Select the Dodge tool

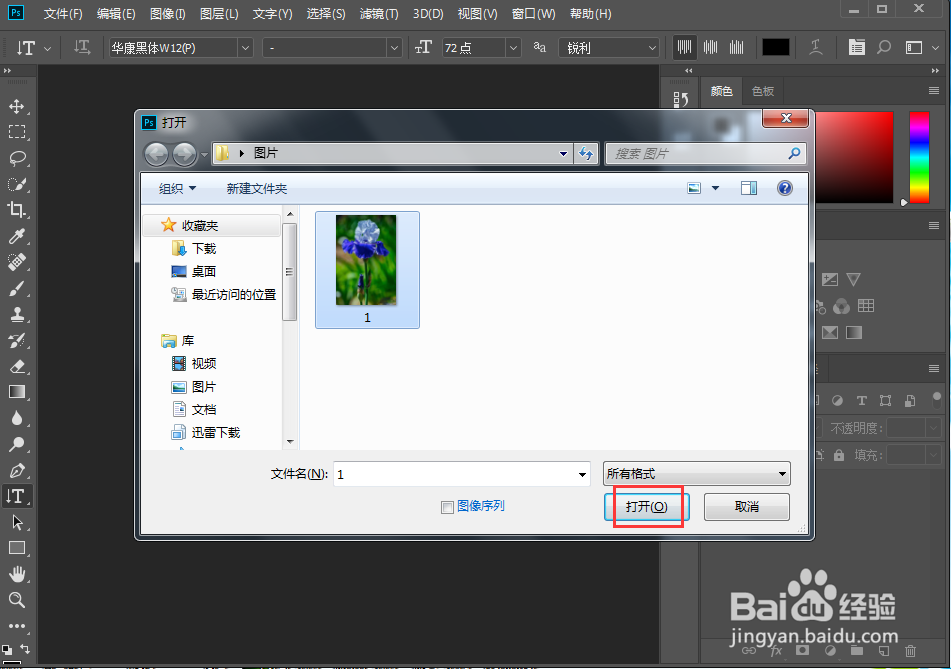coord(16,444)
